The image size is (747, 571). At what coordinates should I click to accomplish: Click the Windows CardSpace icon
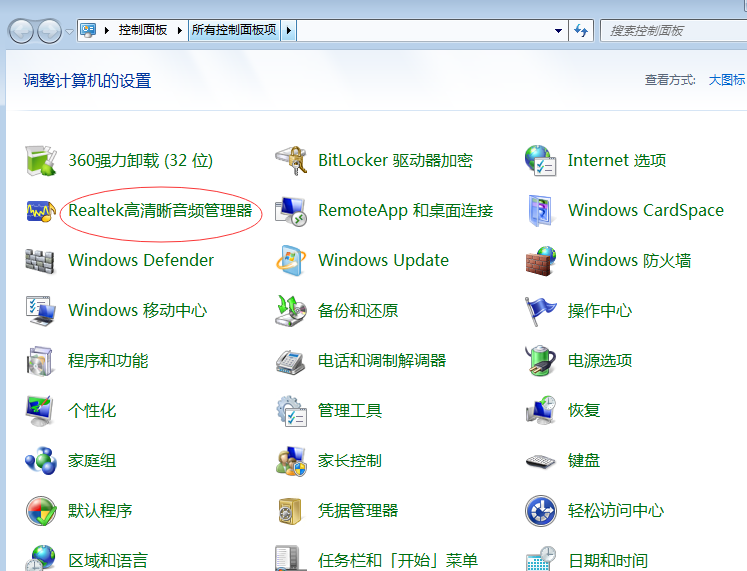click(x=540, y=210)
